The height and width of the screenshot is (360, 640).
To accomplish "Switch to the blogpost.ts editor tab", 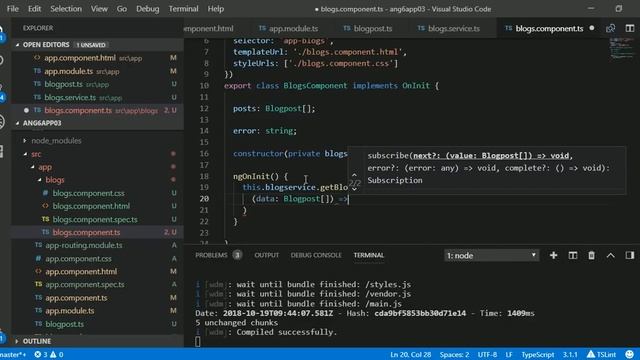I will [x=367, y=28].
